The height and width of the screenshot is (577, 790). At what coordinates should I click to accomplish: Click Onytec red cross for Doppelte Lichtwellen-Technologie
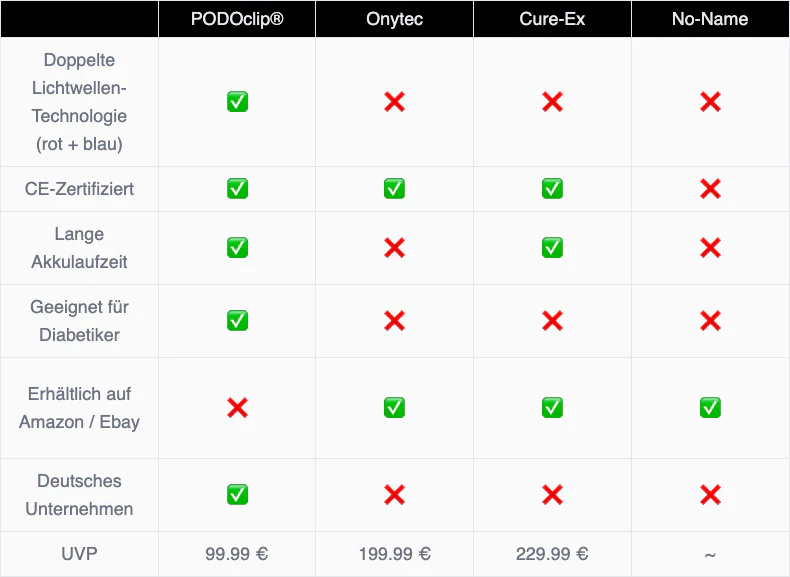pos(395,102)
